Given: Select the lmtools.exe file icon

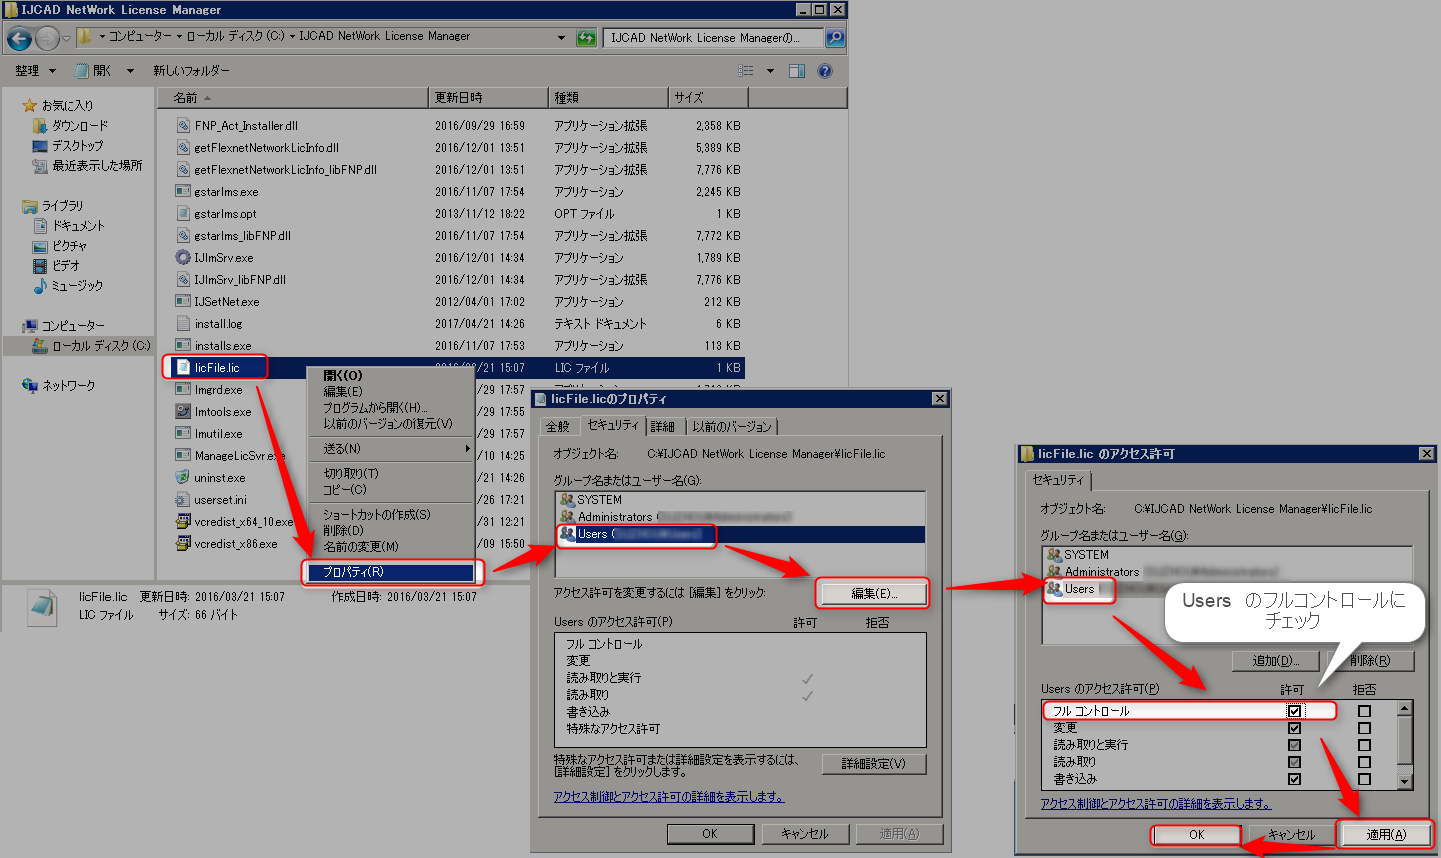Looking at the screenshot, I should pyautogui.click(x=183, y=412).
